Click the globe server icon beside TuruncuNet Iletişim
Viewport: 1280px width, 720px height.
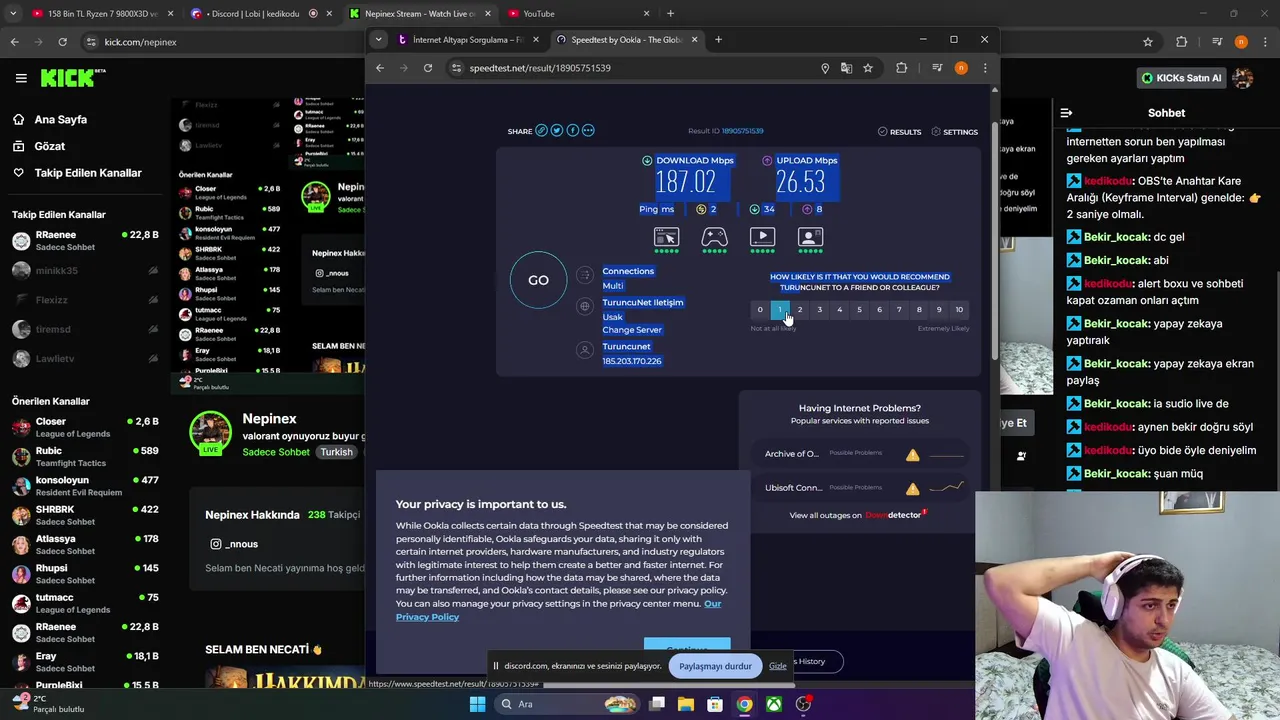point(585,306)
